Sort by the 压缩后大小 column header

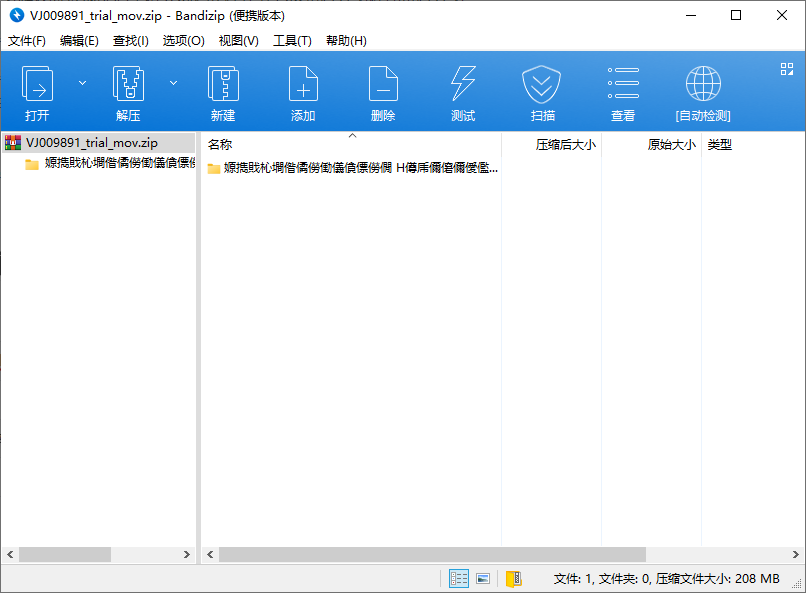(565, 145)
